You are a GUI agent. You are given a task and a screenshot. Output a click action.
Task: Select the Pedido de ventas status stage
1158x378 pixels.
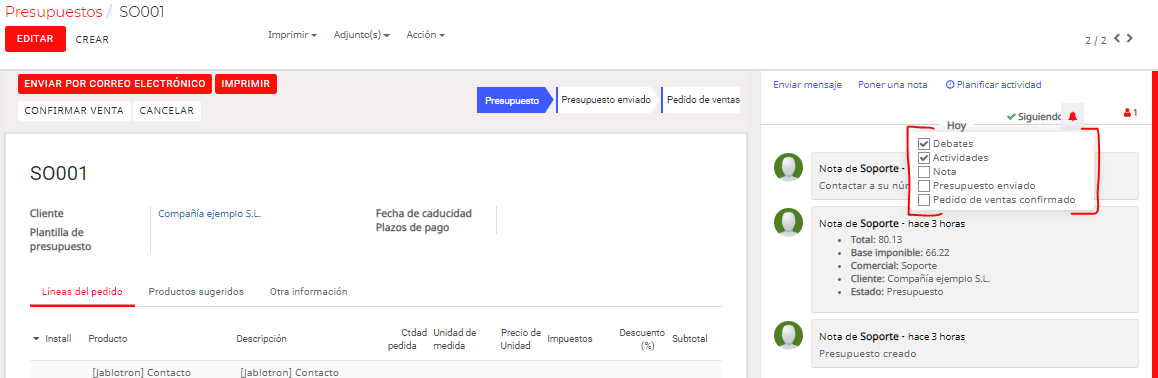[x=702, y=100]
